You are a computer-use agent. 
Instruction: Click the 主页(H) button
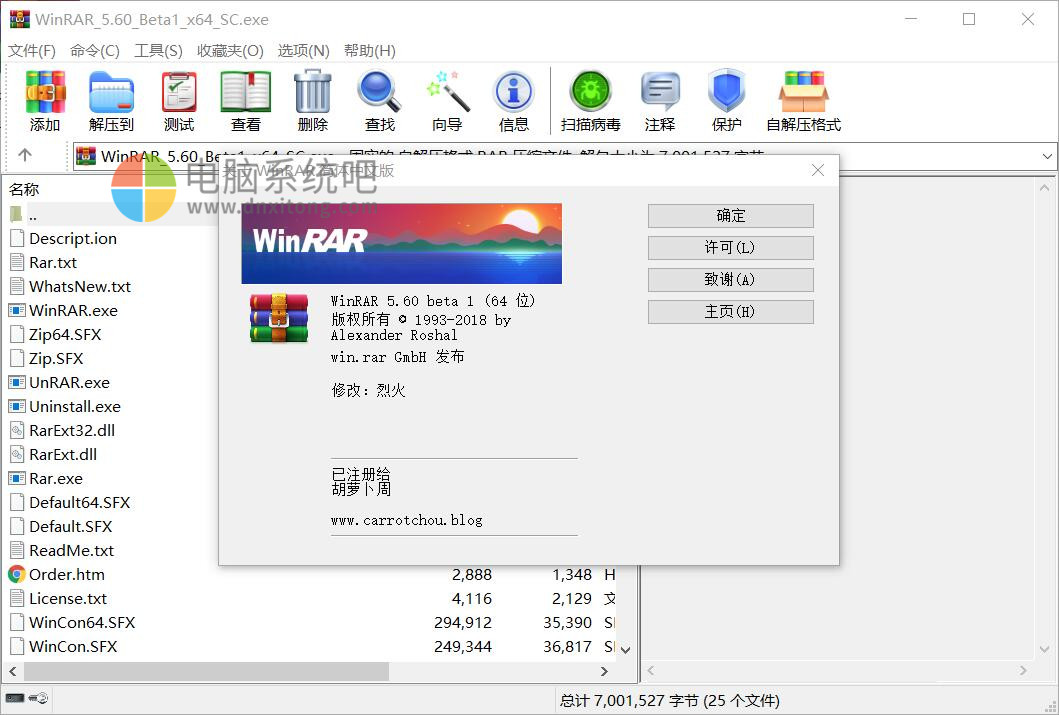[731, 312]
